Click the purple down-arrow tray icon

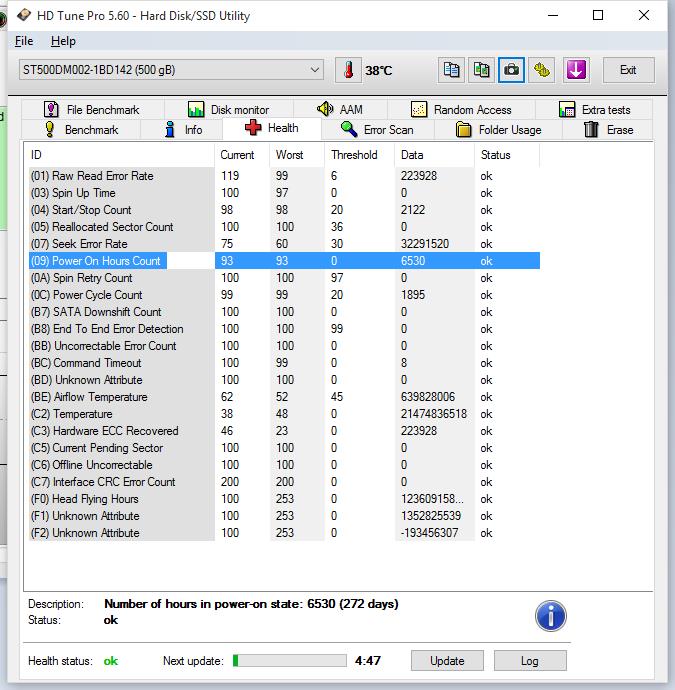(576, 70)
